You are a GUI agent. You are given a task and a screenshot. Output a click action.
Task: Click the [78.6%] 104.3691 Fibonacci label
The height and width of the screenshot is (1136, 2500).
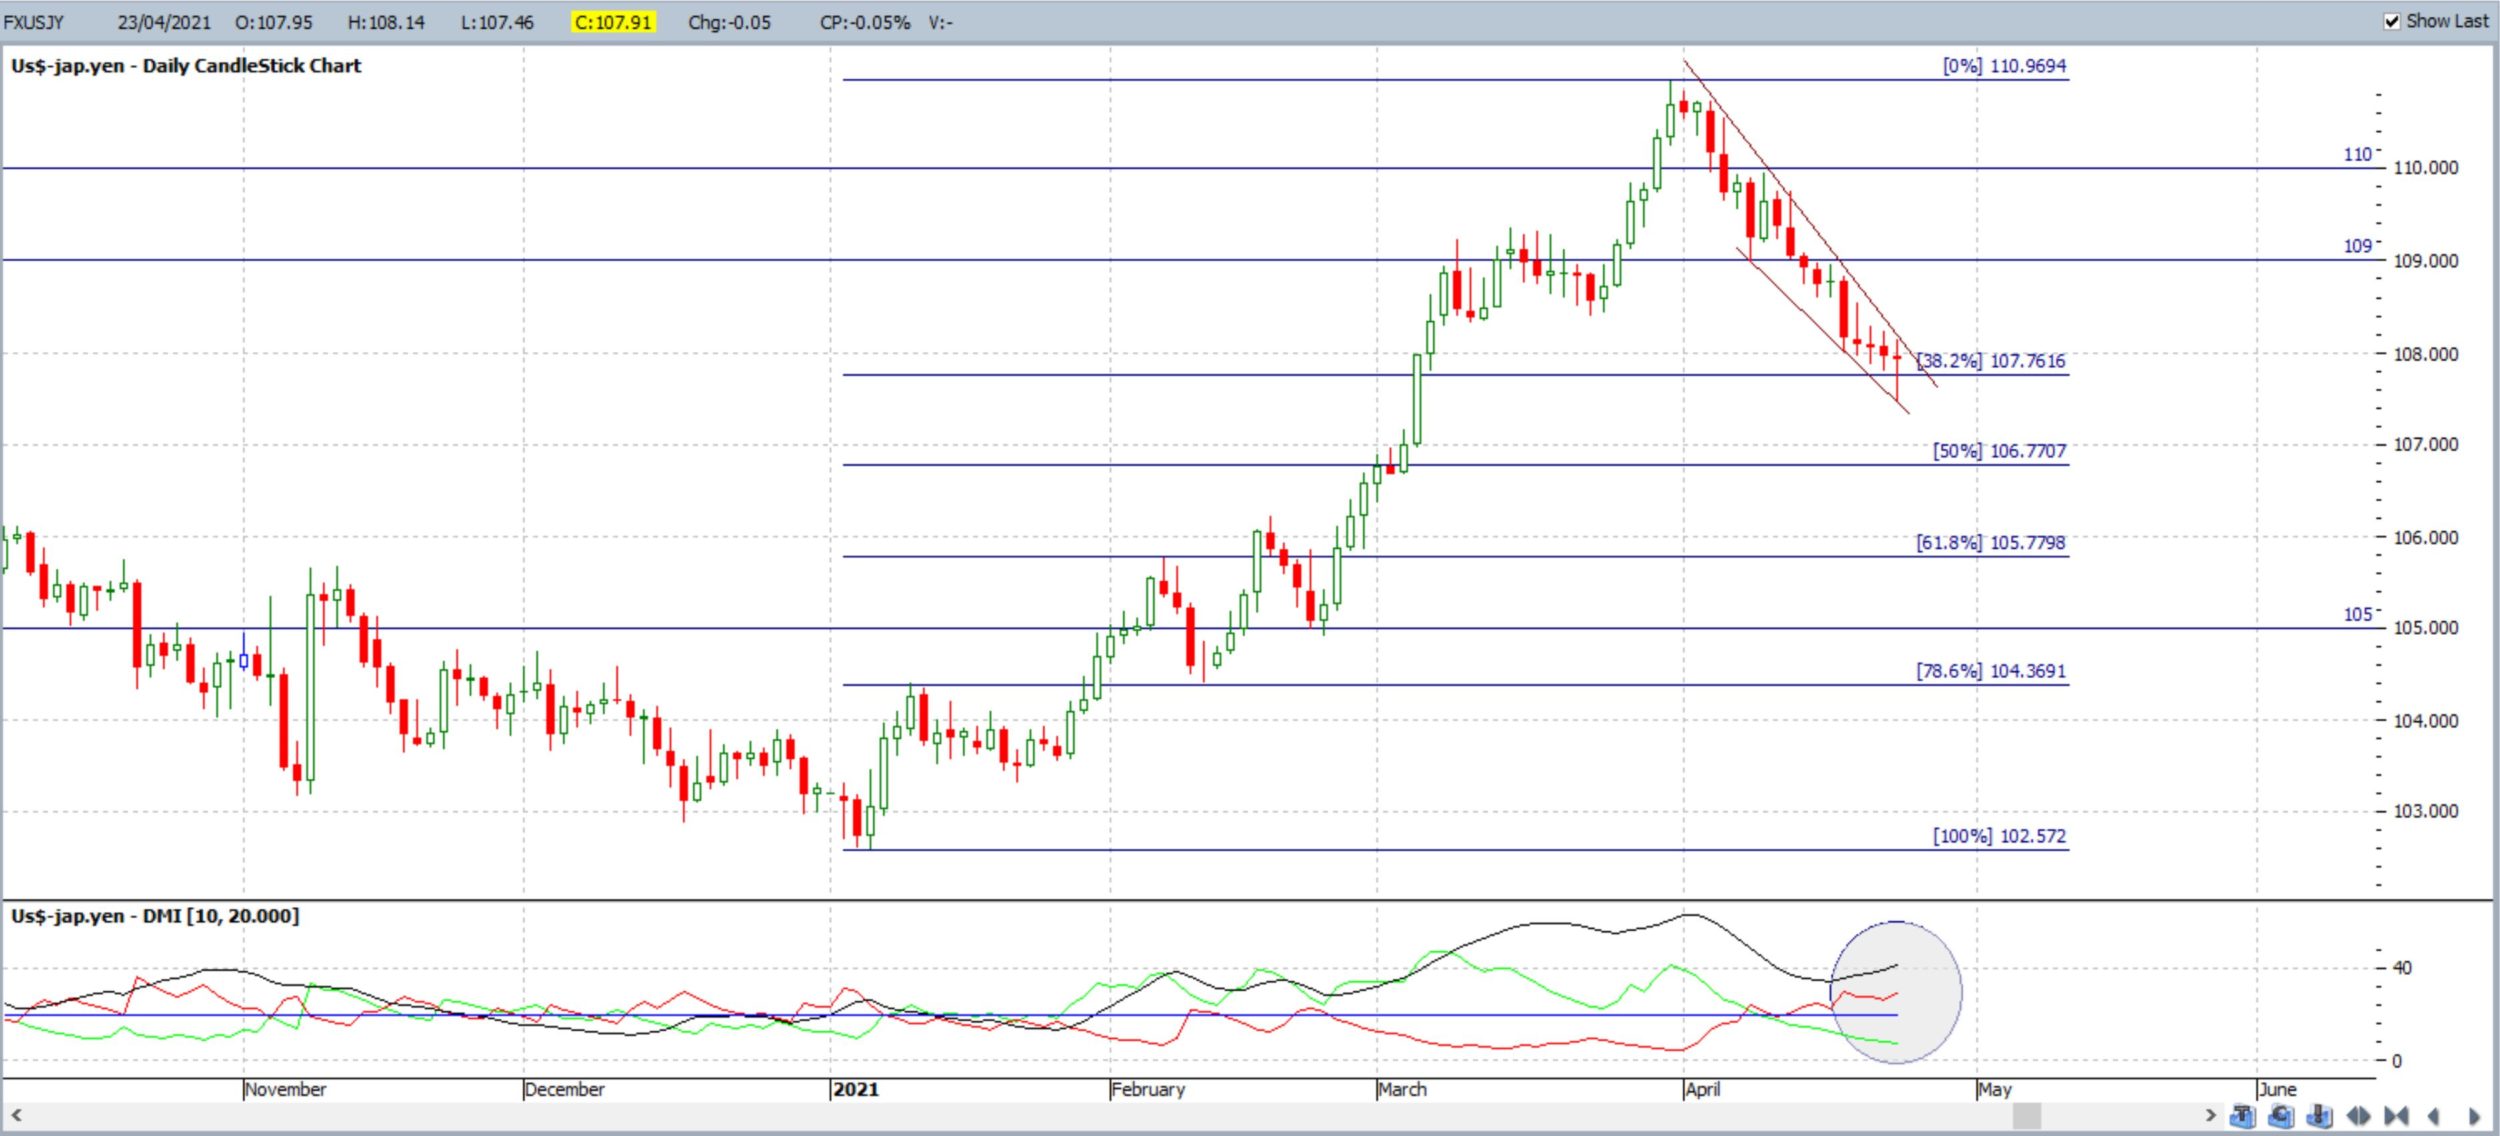(1991, 671)
